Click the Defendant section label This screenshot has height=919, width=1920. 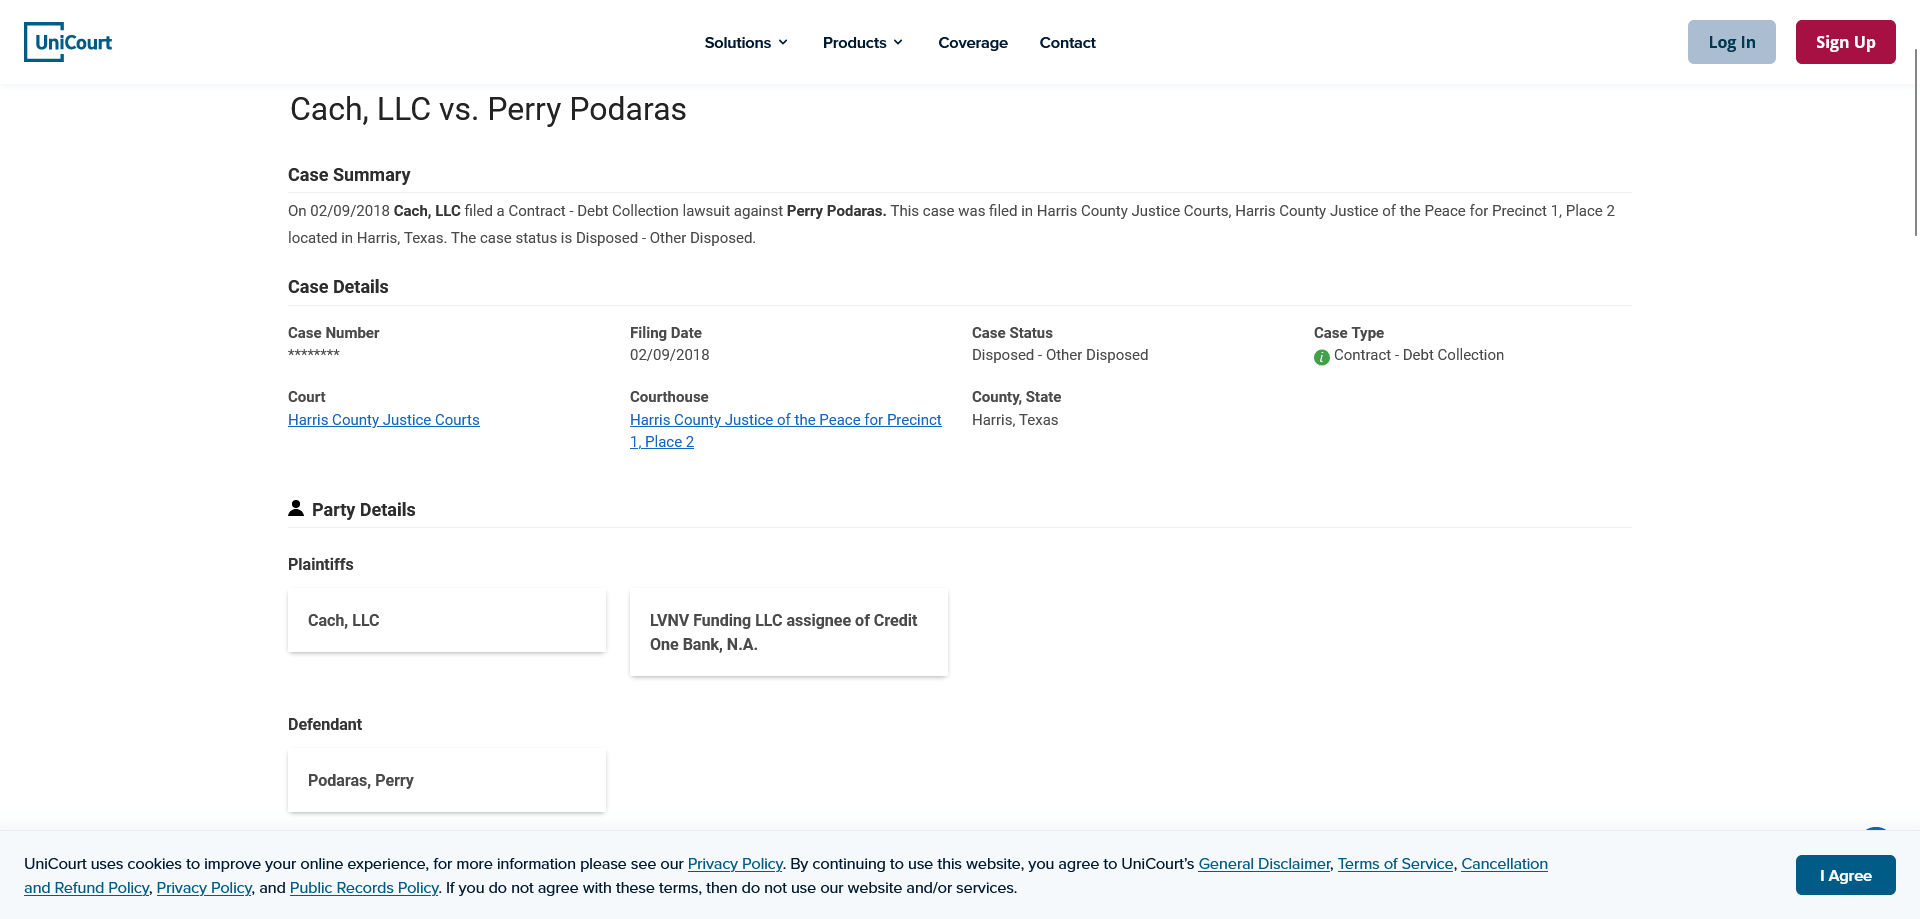click(x=325, y=724)
